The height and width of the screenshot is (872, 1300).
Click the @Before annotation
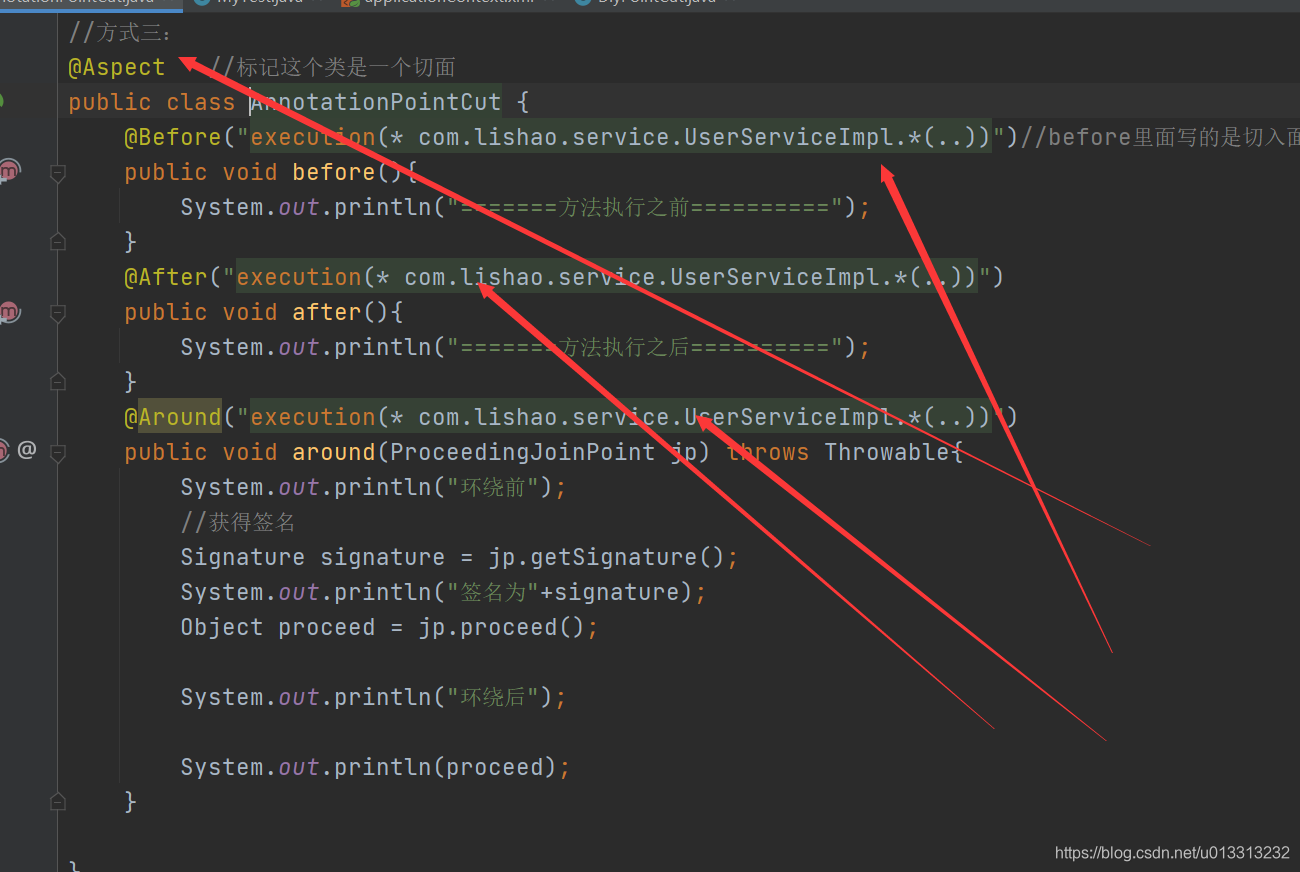[x=172, y=137]
